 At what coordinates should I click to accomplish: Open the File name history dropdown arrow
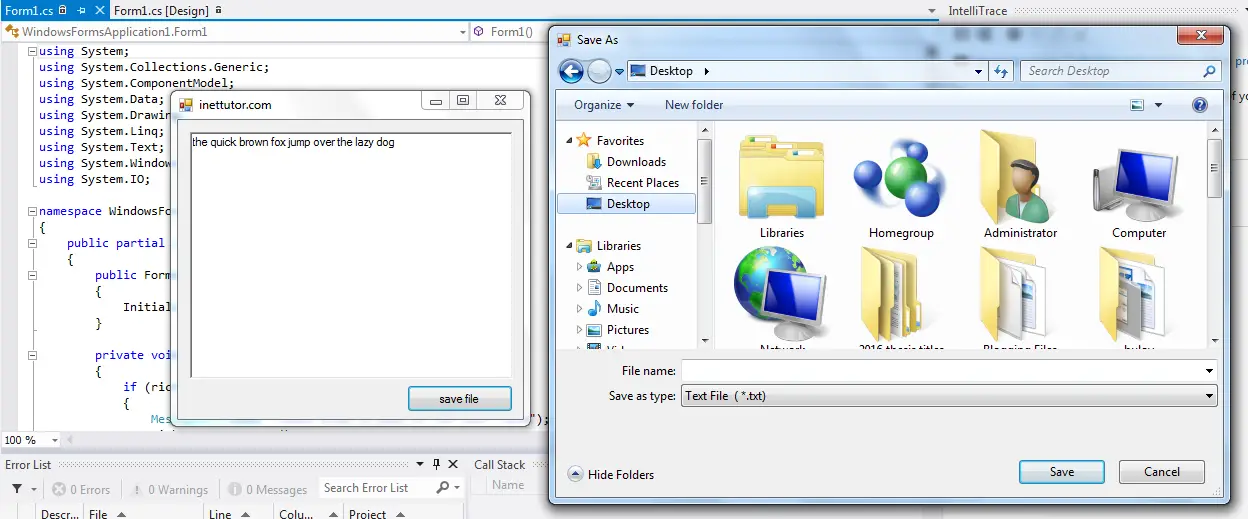coord(1209,371)
